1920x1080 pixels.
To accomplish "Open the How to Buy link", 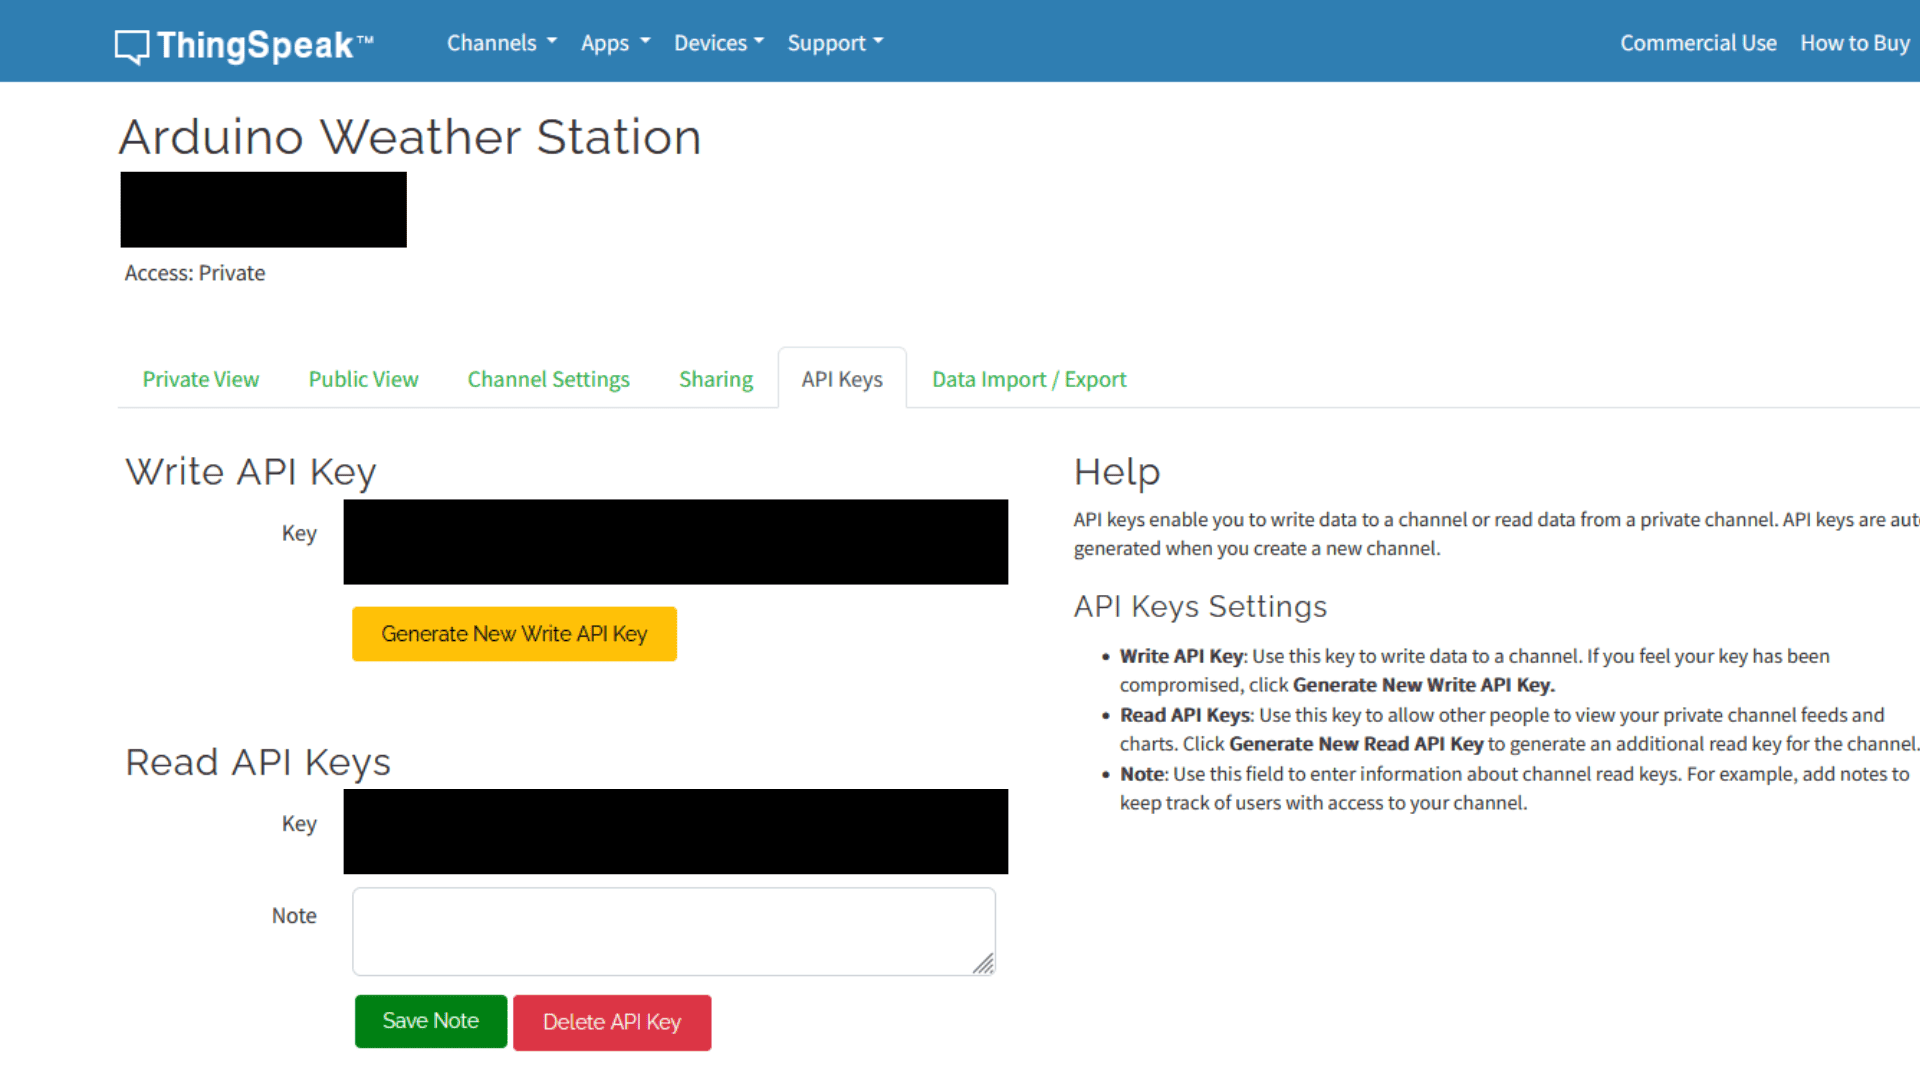I will click(x=1855, y=43).
